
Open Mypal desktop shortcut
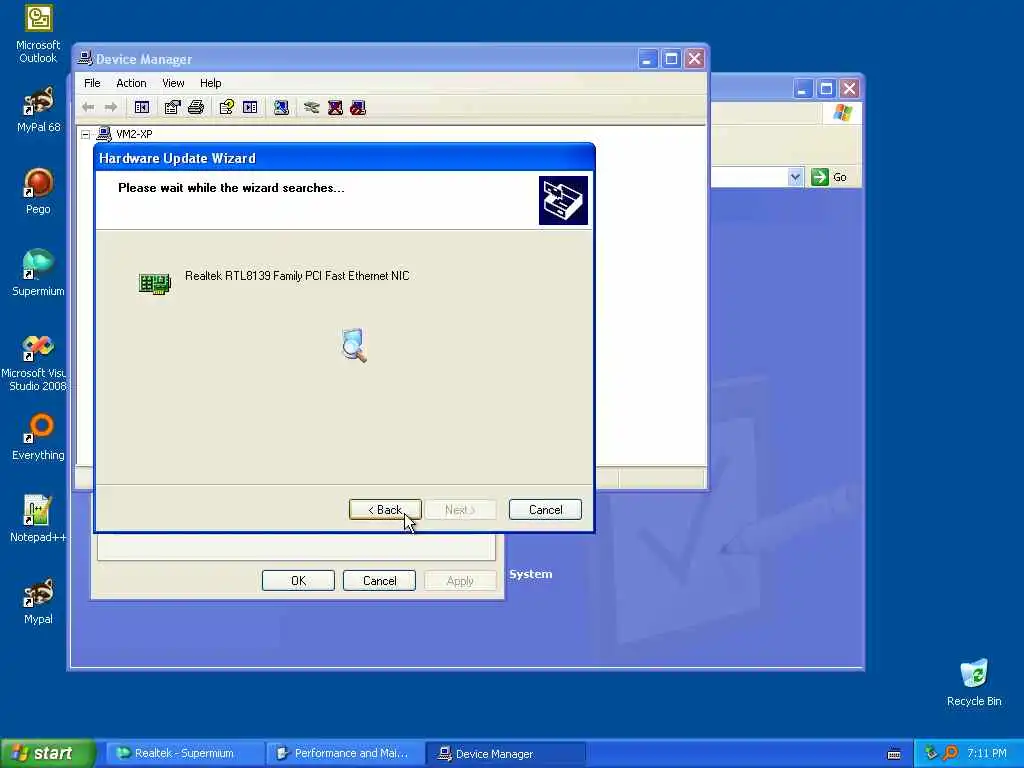[39, 601]
